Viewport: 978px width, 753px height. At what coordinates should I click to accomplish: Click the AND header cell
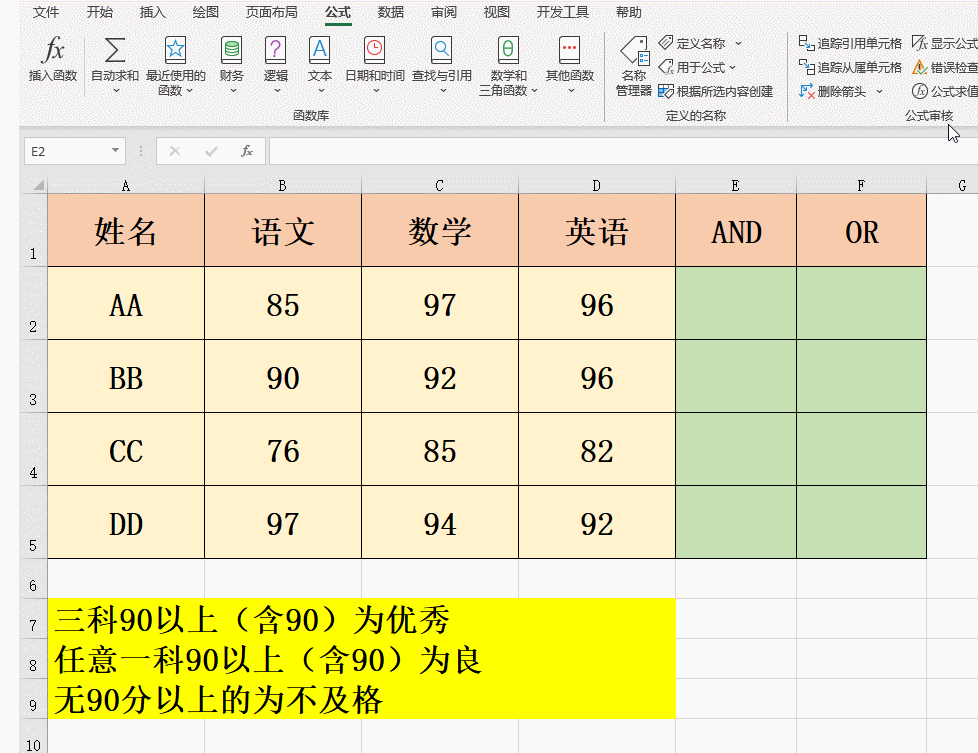pos(736,231)
